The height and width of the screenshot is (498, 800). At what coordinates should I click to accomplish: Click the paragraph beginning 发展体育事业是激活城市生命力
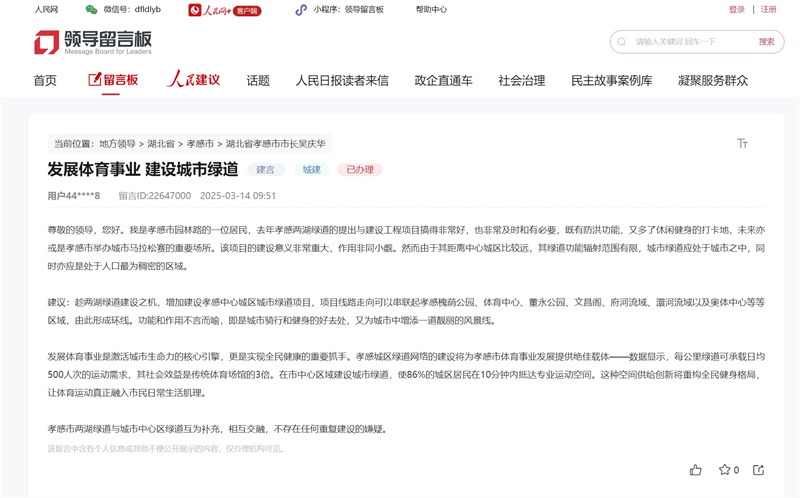click(x=406, y=375)
